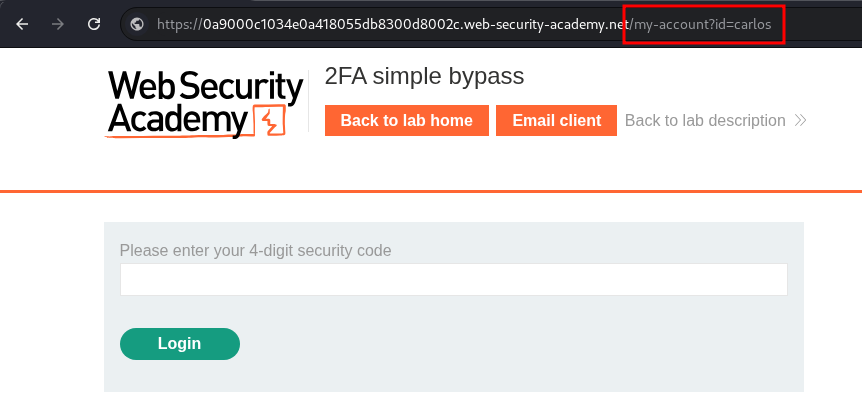Click the highlighted my-account?id=carlos URL path
The height and width of the screenshot is (412, 862).
pos(702,24)
